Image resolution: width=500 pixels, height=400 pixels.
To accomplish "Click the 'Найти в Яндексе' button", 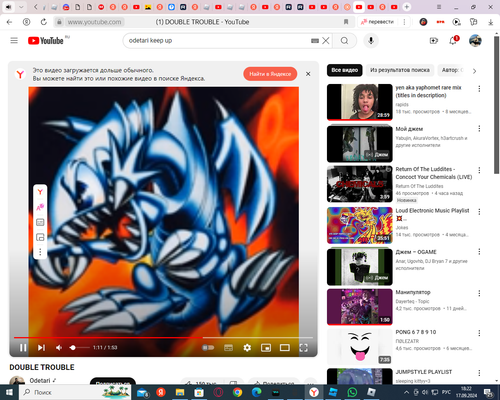I will click(270, 74).
